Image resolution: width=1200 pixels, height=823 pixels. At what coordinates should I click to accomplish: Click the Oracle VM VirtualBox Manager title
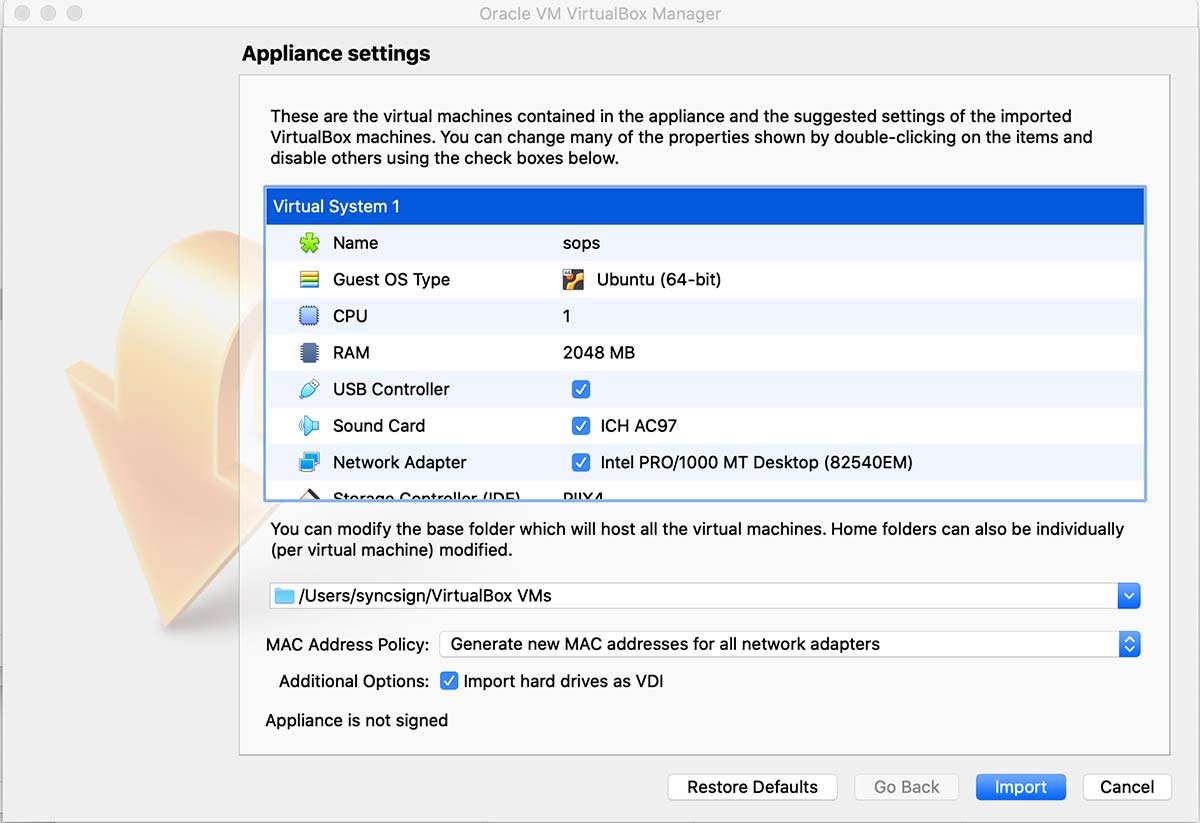click(600, 13)
